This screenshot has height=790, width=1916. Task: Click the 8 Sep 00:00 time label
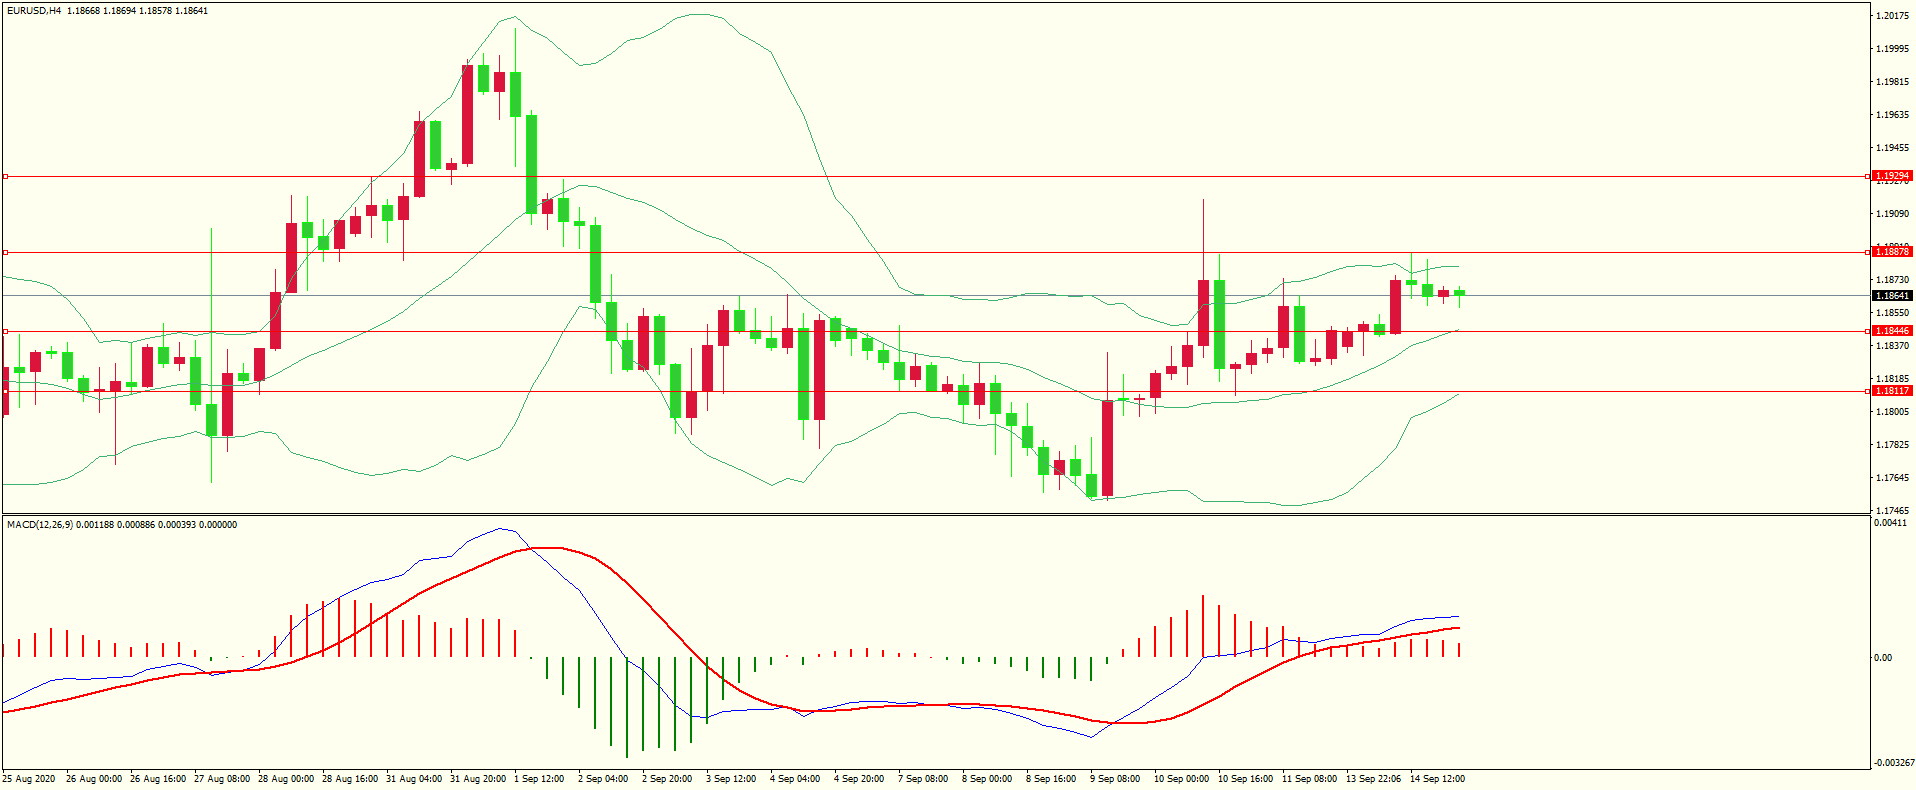pos(987,779)
